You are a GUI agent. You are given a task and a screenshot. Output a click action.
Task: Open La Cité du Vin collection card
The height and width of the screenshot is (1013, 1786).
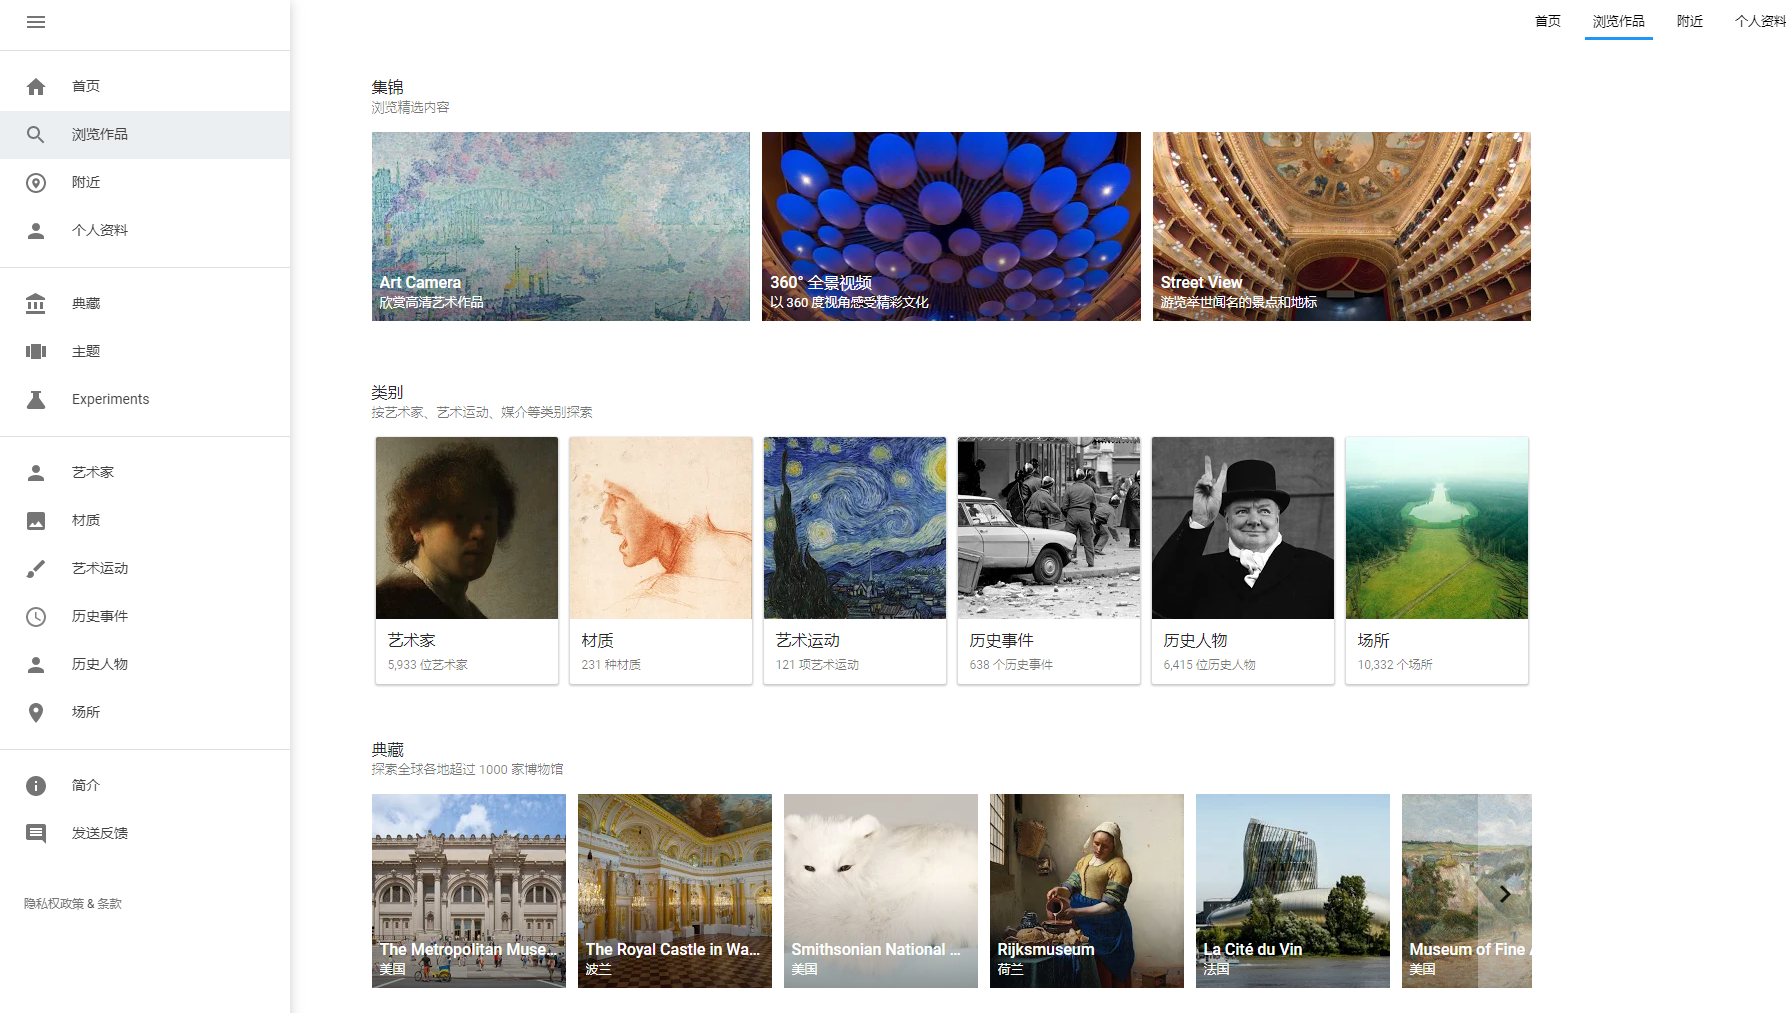1293,891
